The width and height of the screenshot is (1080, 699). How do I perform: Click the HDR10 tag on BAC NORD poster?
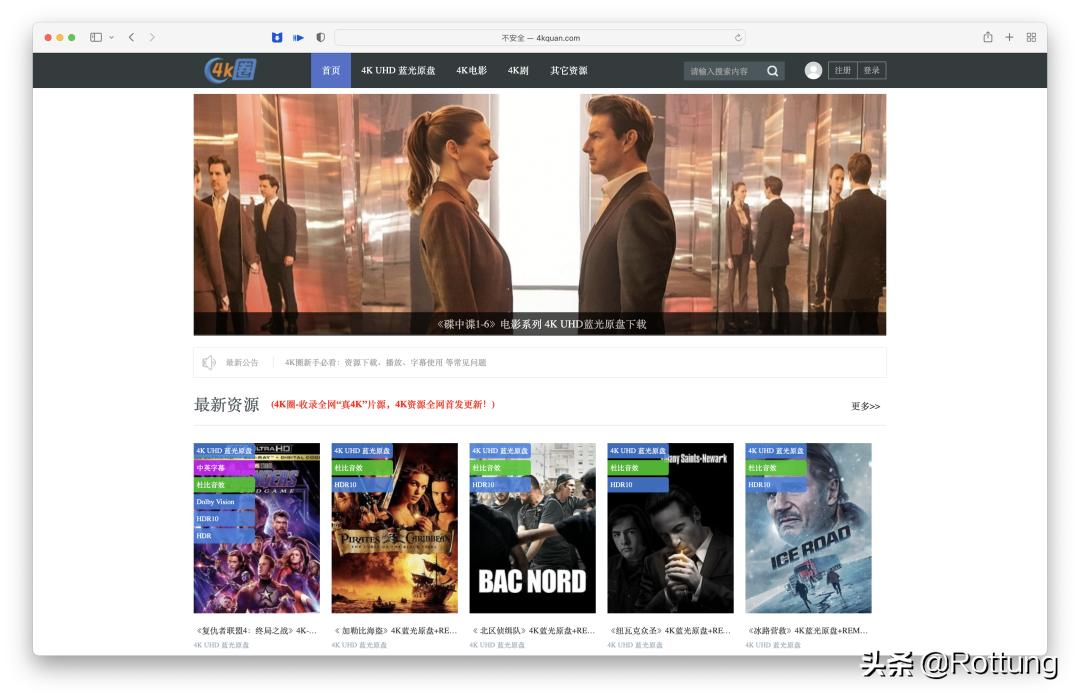click(500, 485)
